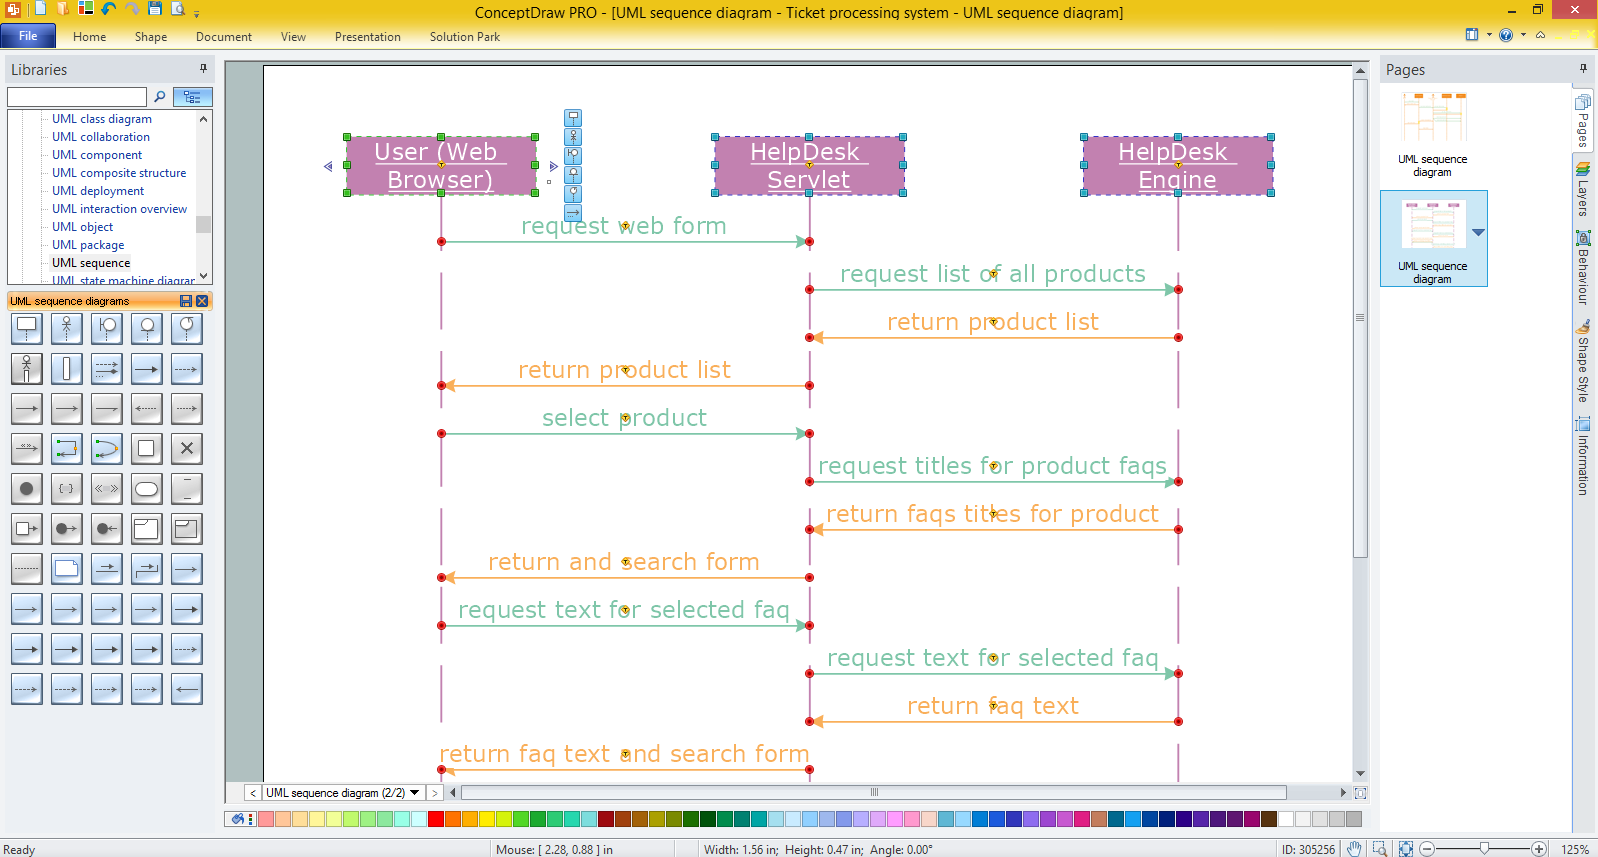
Task: Pick the white color swatch in palette
Action: (1286, 819)
